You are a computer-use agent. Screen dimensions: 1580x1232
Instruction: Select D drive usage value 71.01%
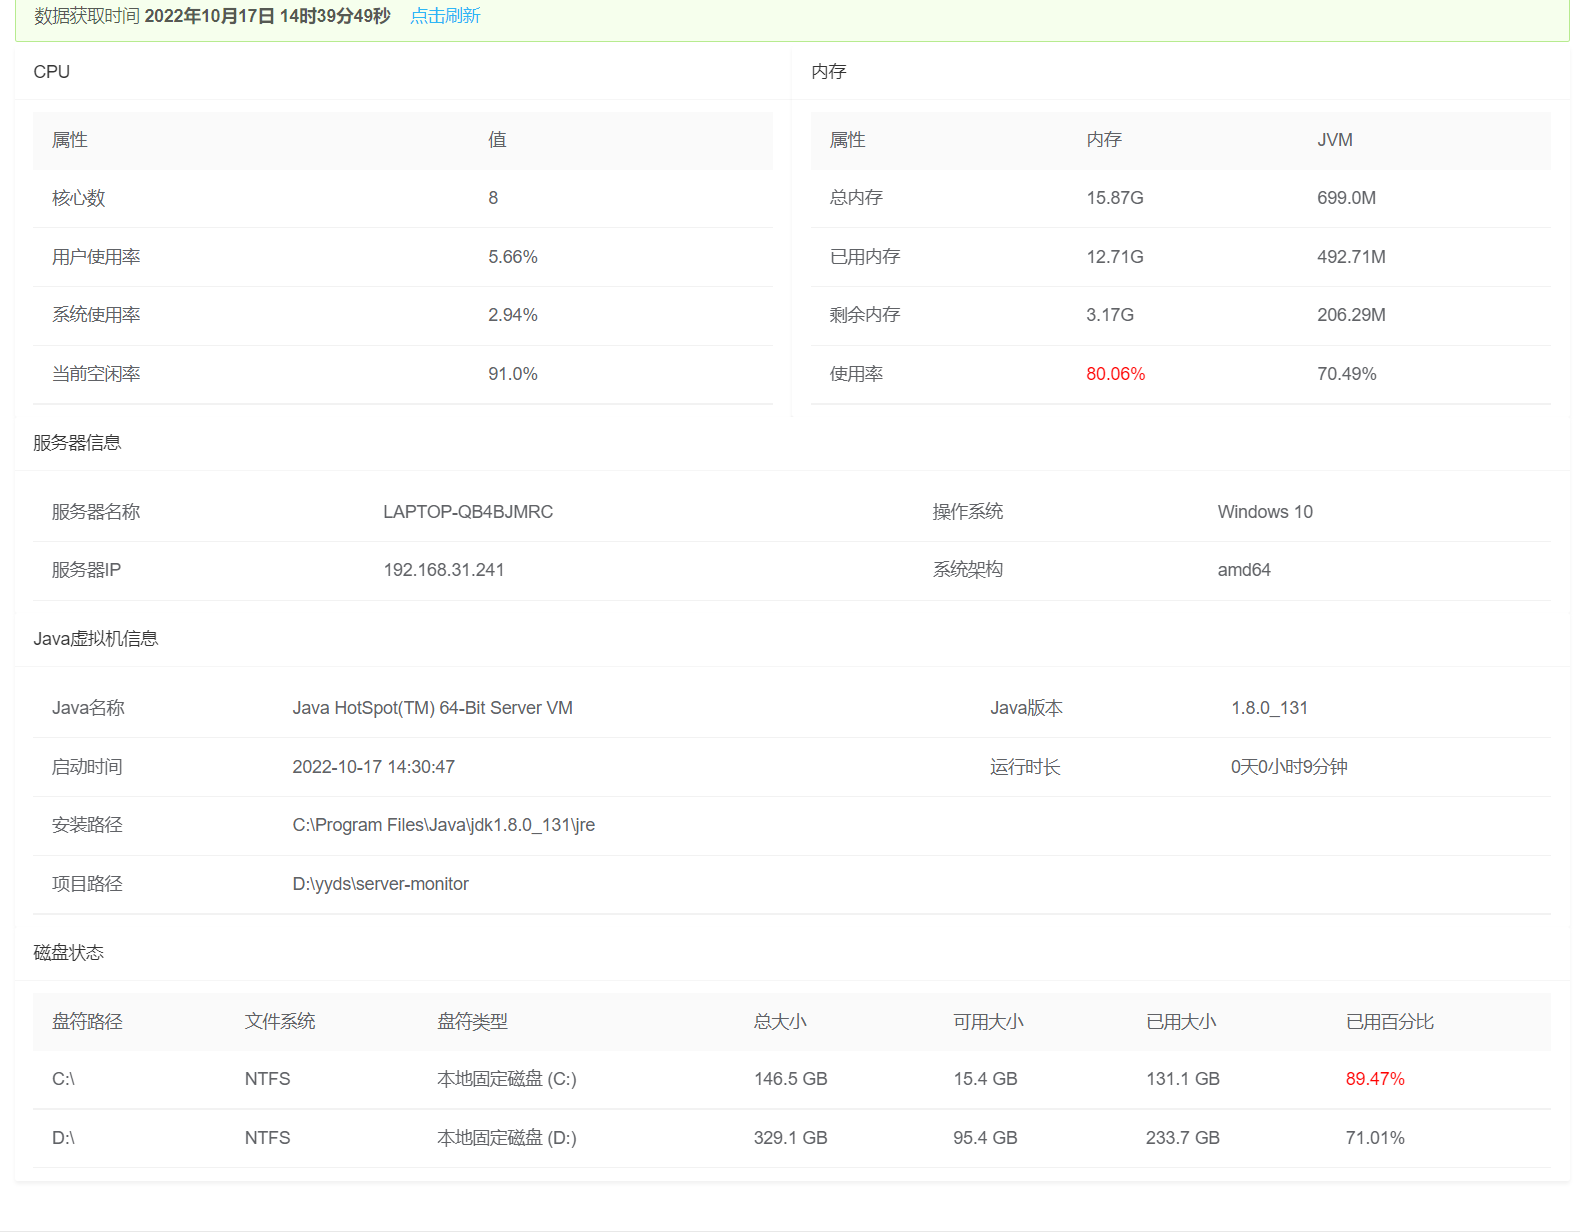[1375, 1138]
